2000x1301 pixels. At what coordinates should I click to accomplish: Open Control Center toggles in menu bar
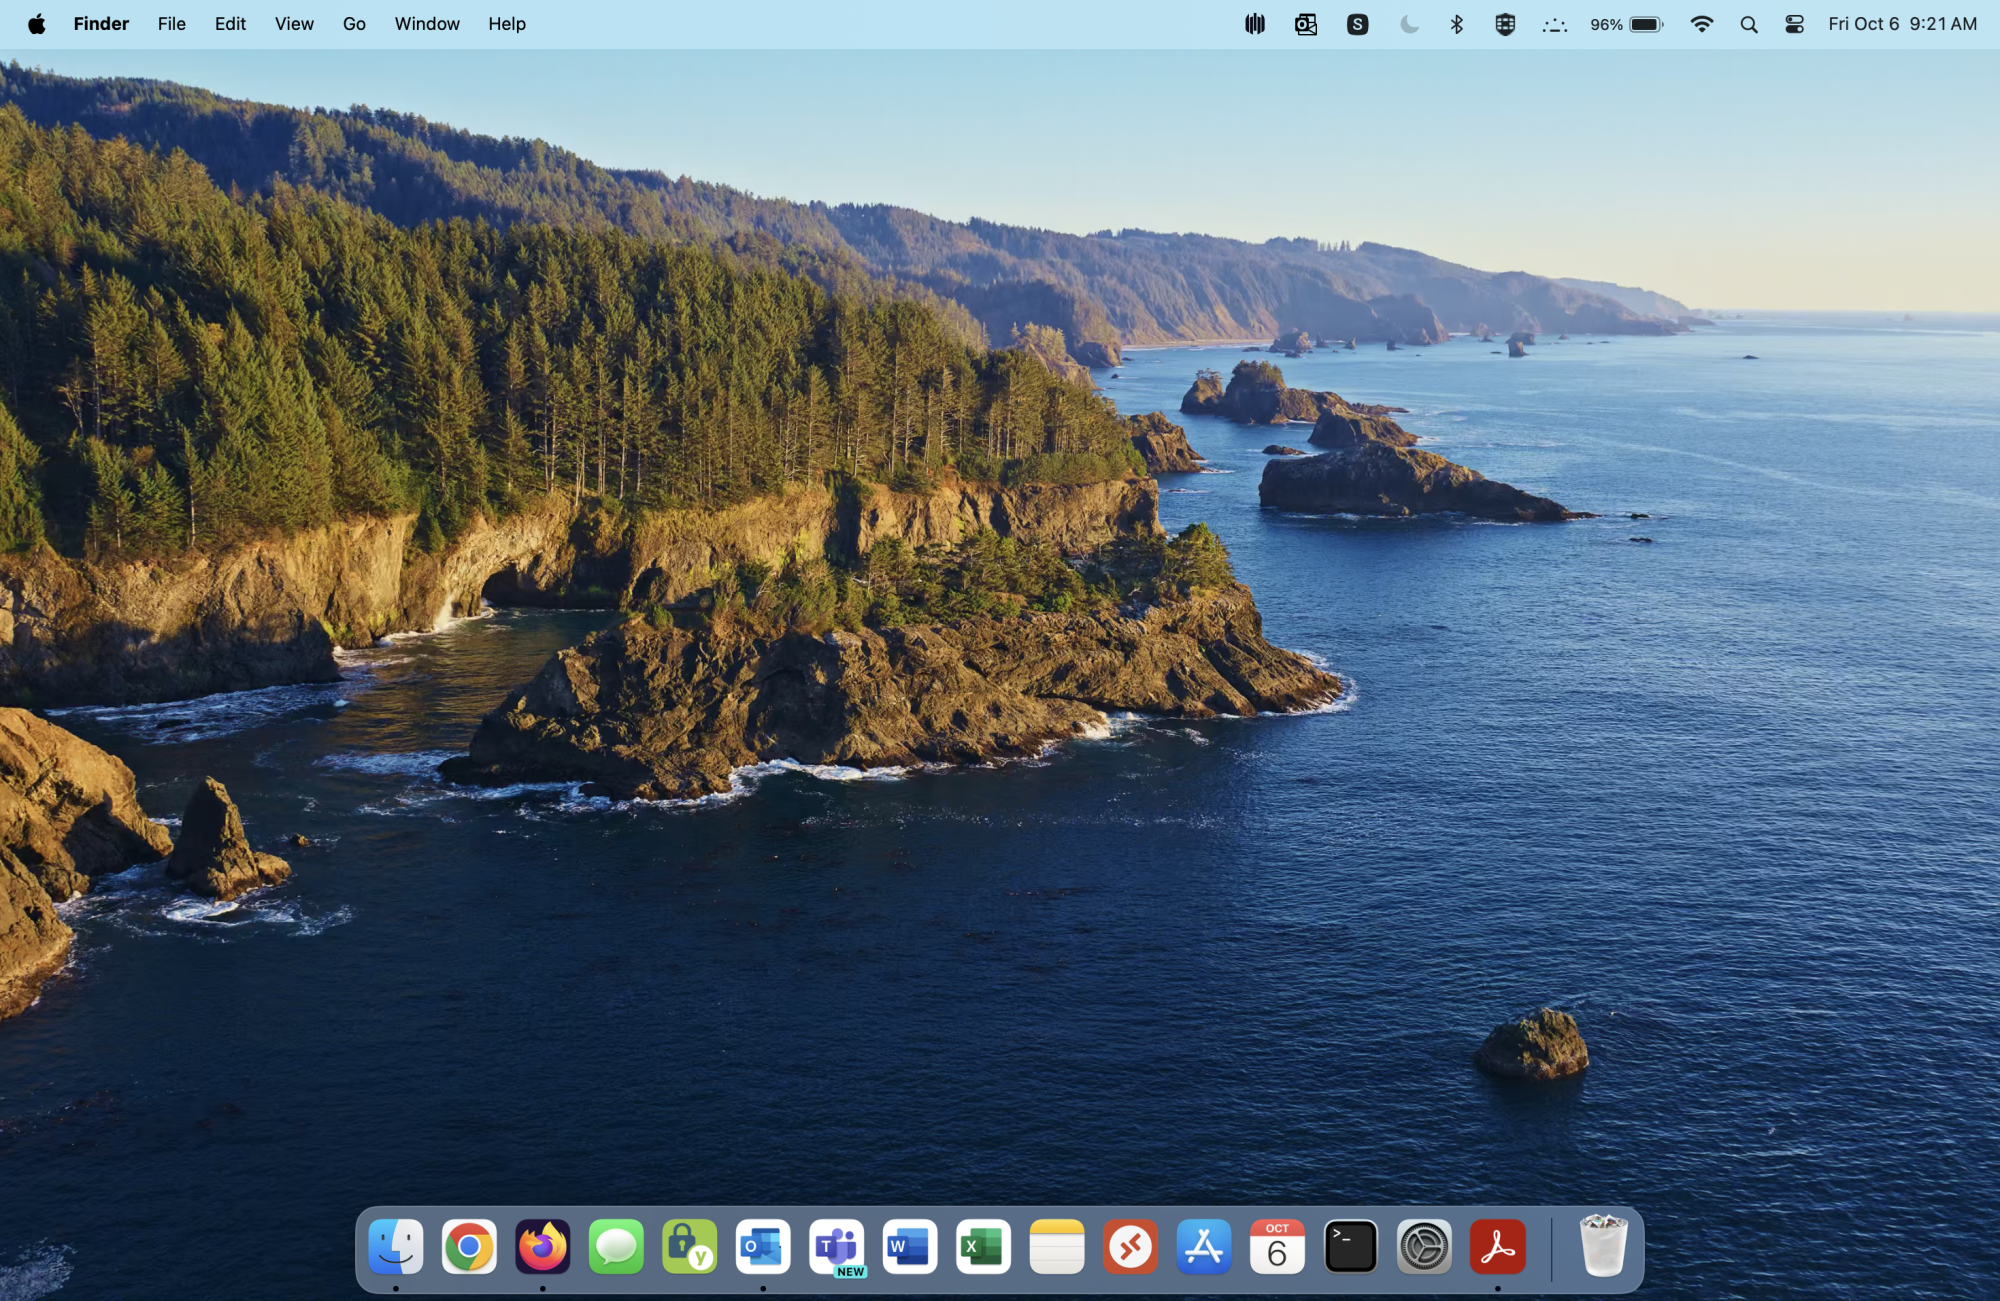pyautogui.click(x=1794, y=24)
